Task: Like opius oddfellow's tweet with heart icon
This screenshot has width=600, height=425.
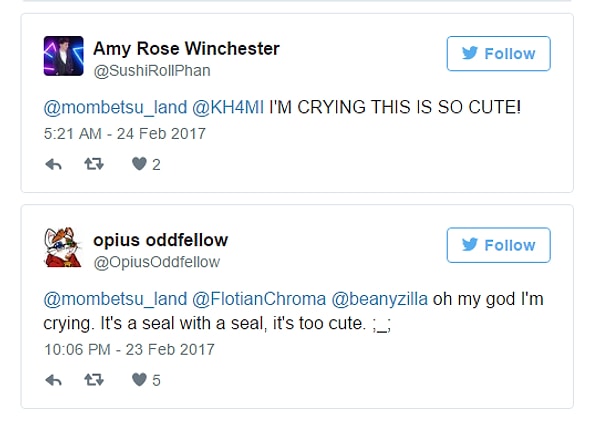Action: click(x=139, y=380)
